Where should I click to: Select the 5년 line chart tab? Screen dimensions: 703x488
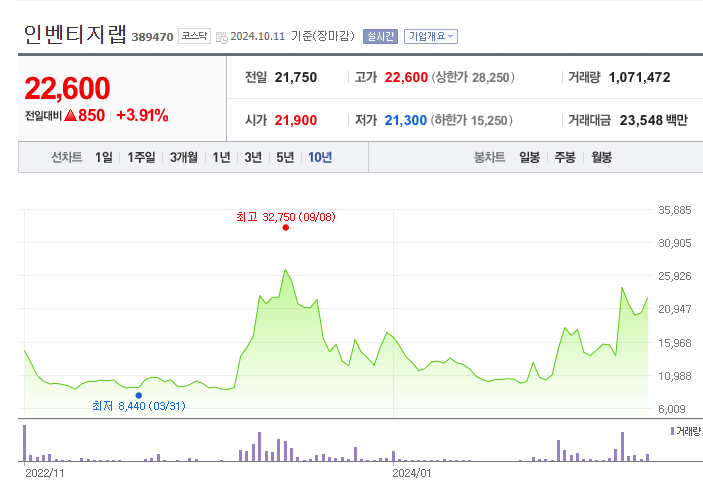[x=285, y=157]
